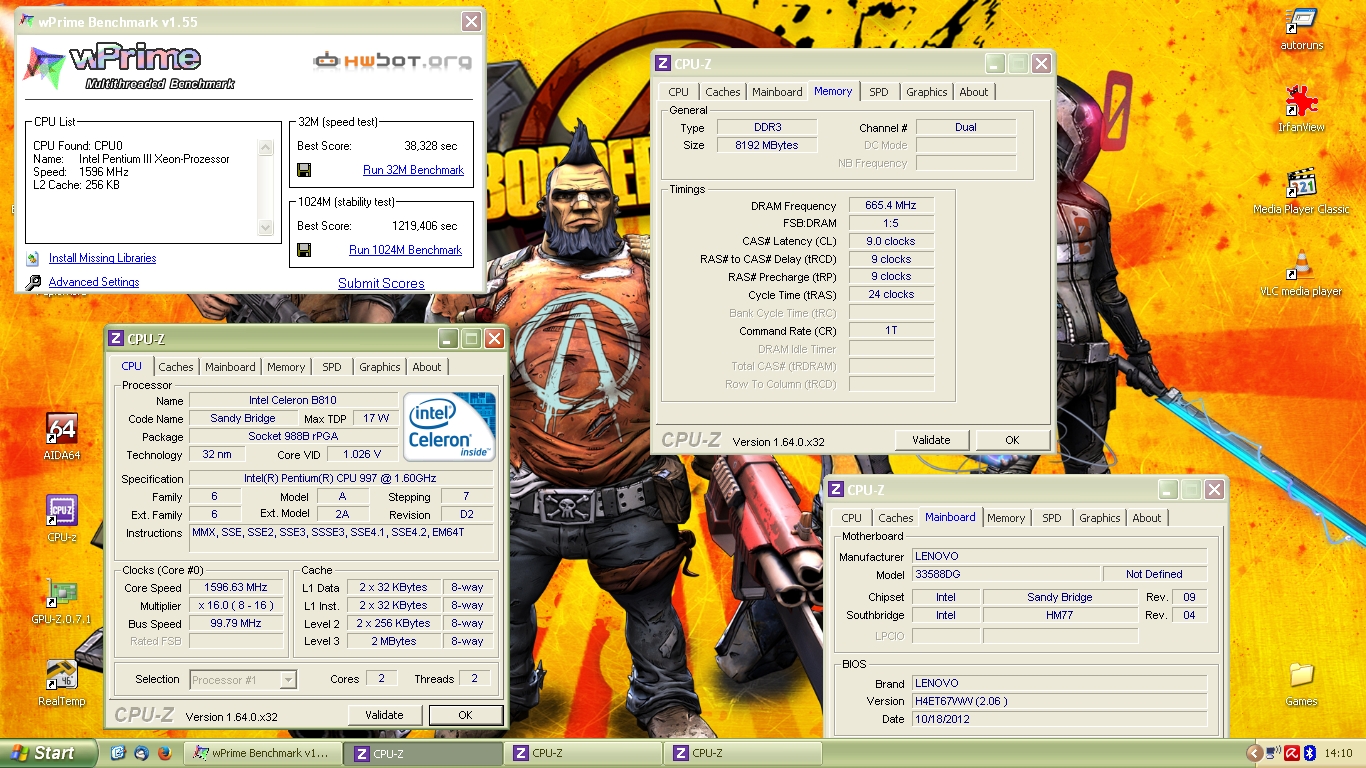Click the Intel Celeron inside logo in CPU-Z
Screen dimensions: 1366x768
[x=449, y=426]
